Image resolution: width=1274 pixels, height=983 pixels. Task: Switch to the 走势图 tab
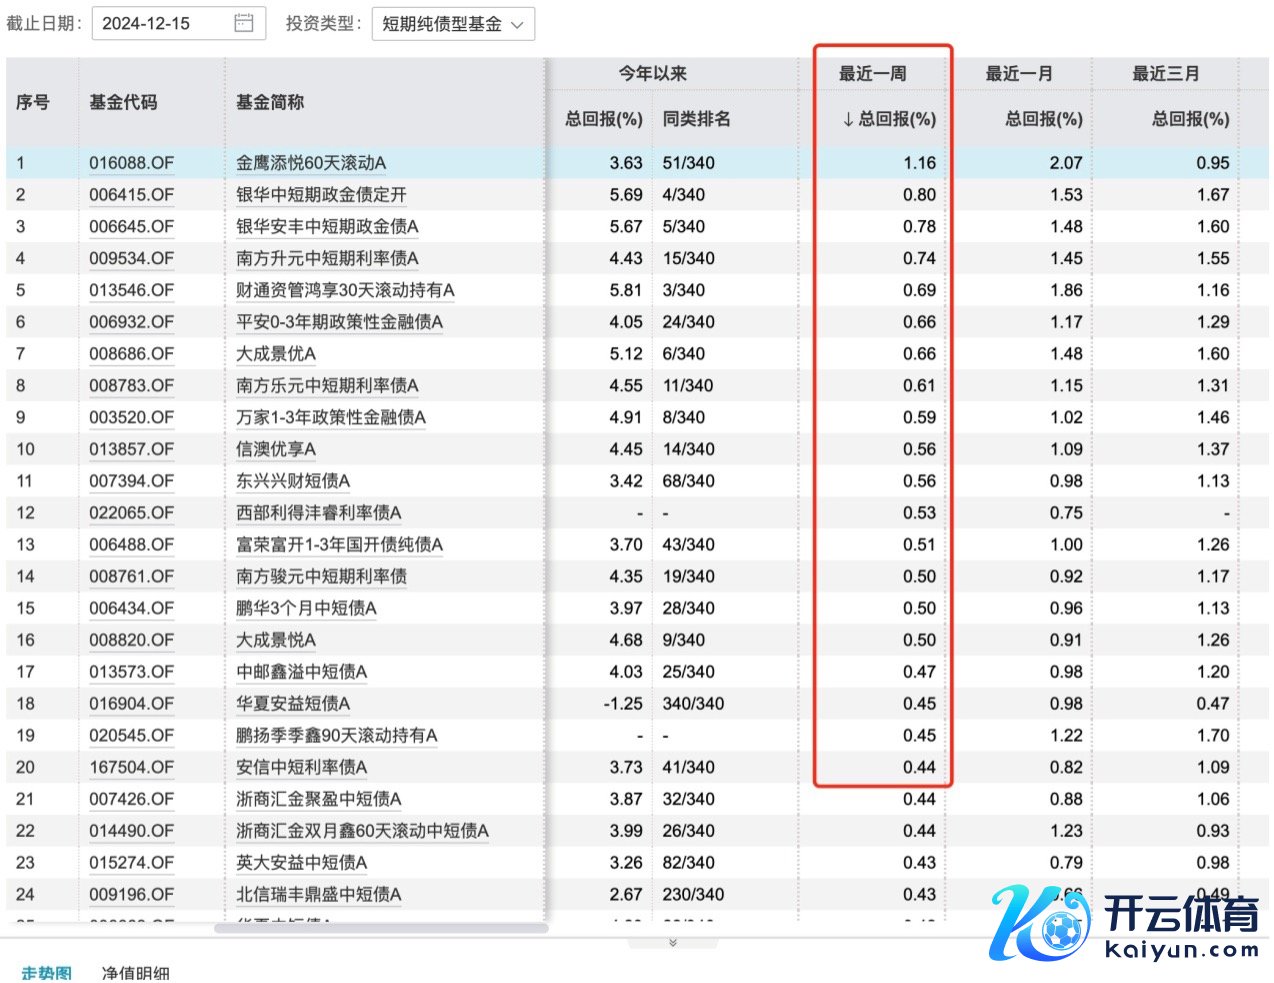[x=47, y=972]
